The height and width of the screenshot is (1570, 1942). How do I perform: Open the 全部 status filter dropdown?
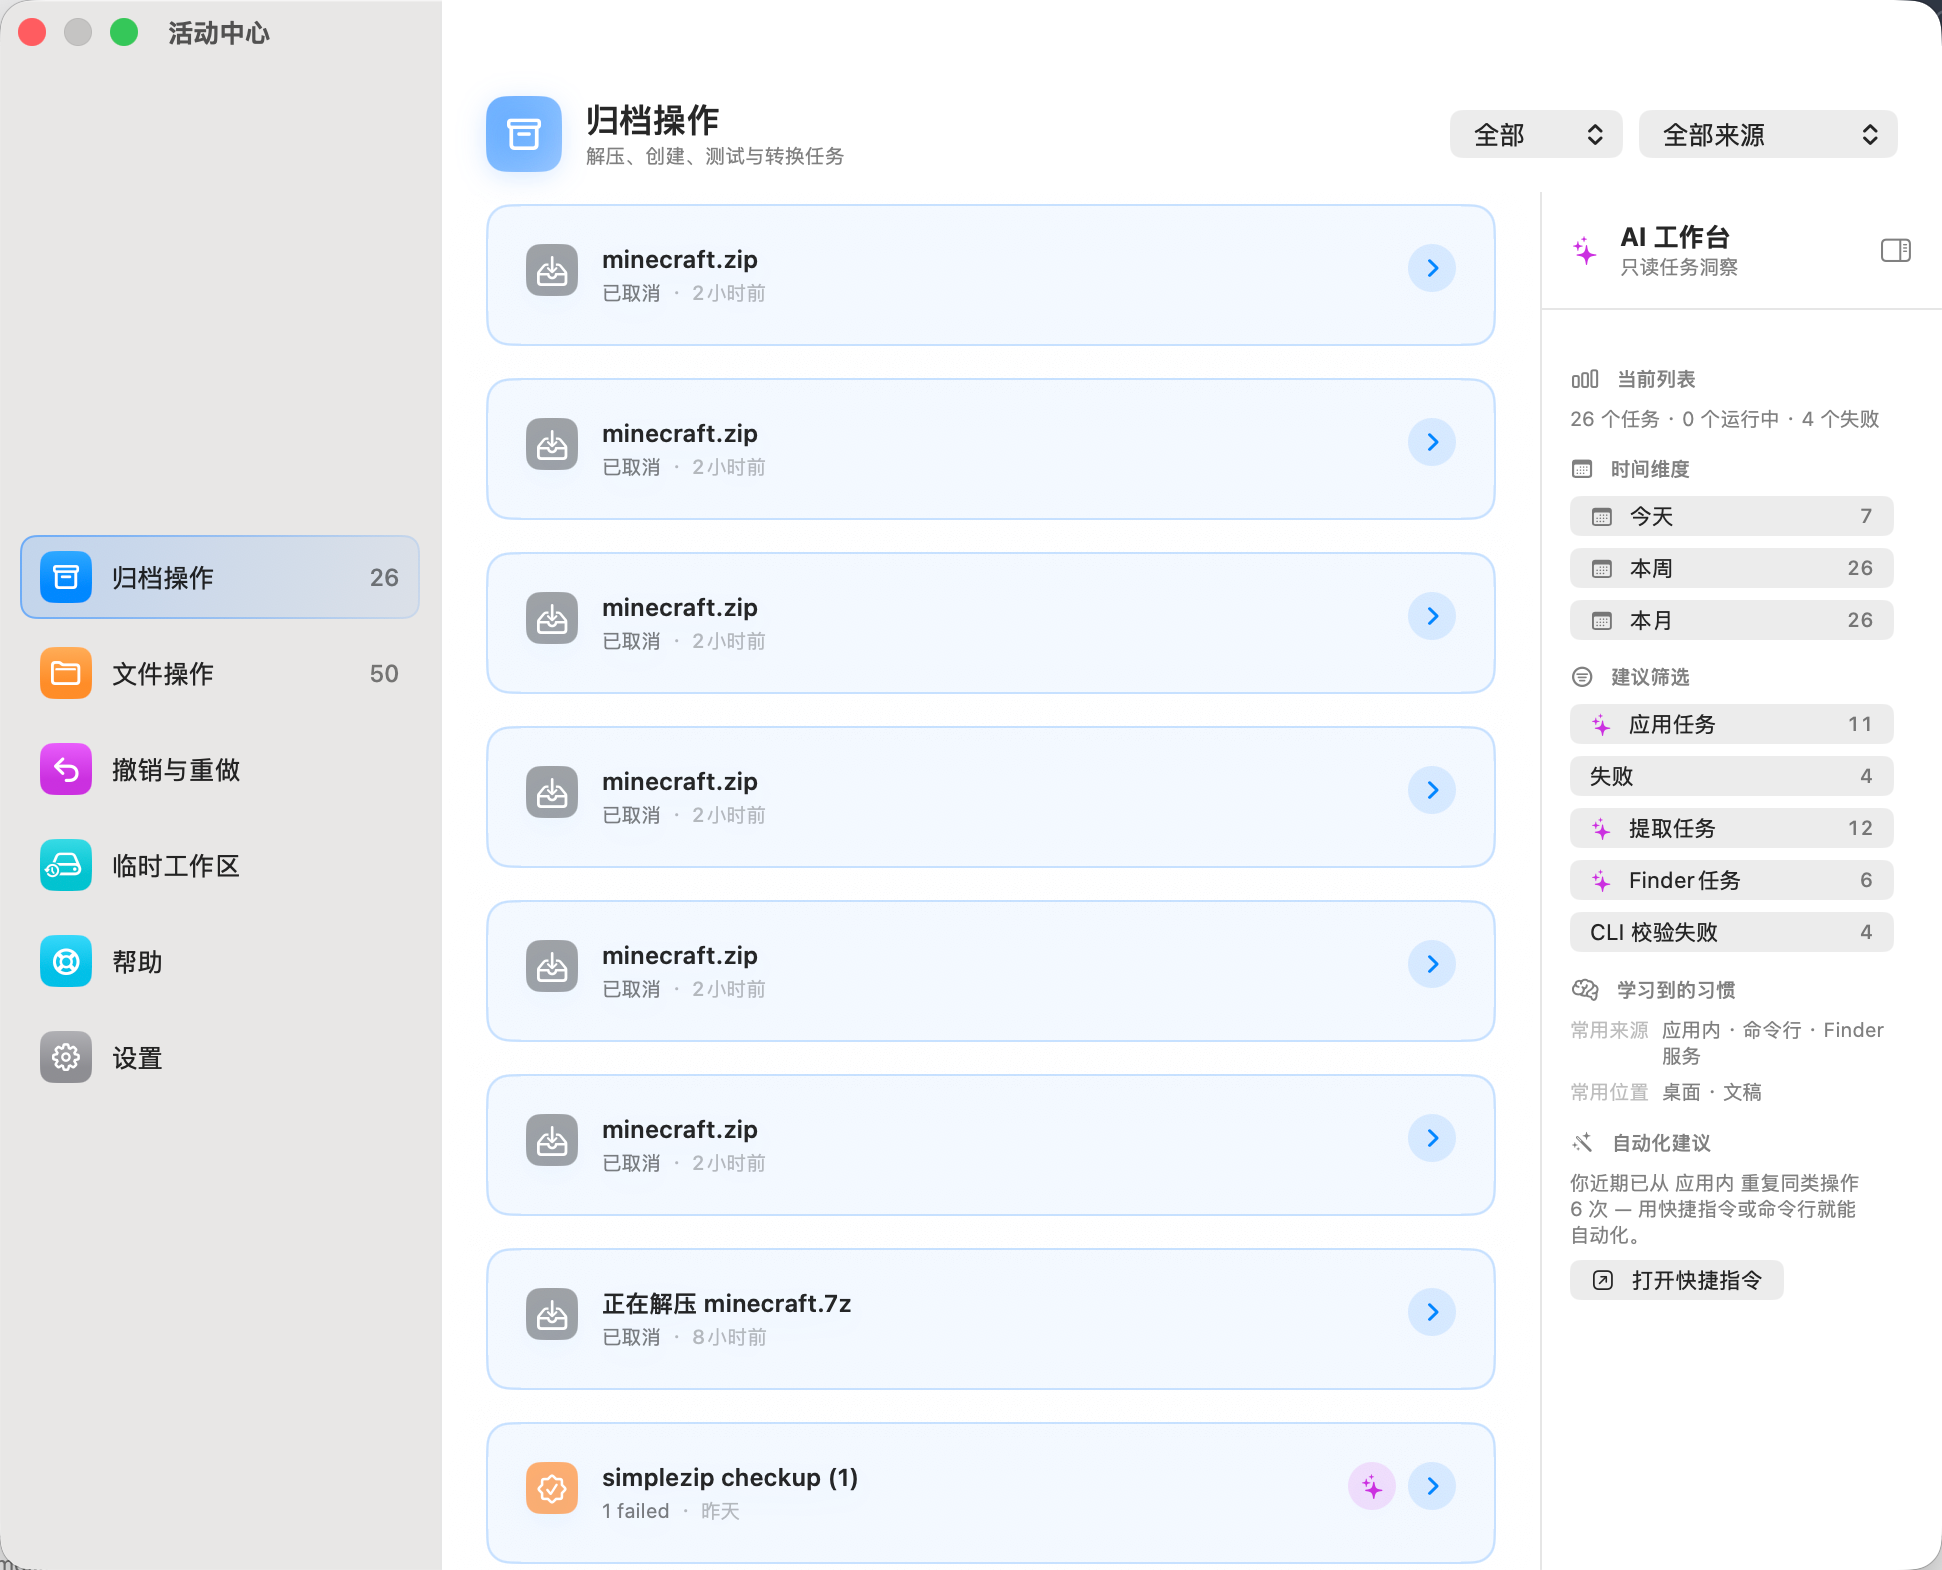click(1537, 134)
